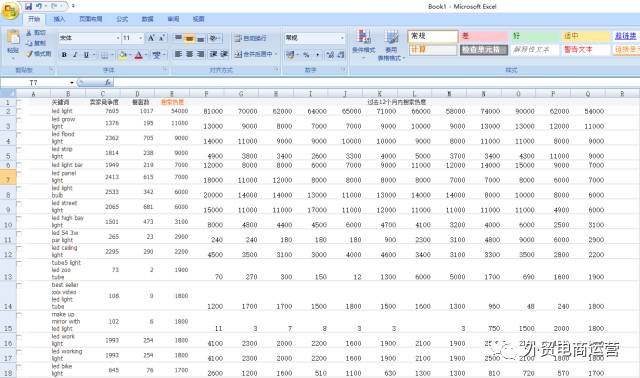Expand merge and center (合并后居中) dropdown arrow
Viewport: 640px width, 378px height.
(x=276, y=54)
